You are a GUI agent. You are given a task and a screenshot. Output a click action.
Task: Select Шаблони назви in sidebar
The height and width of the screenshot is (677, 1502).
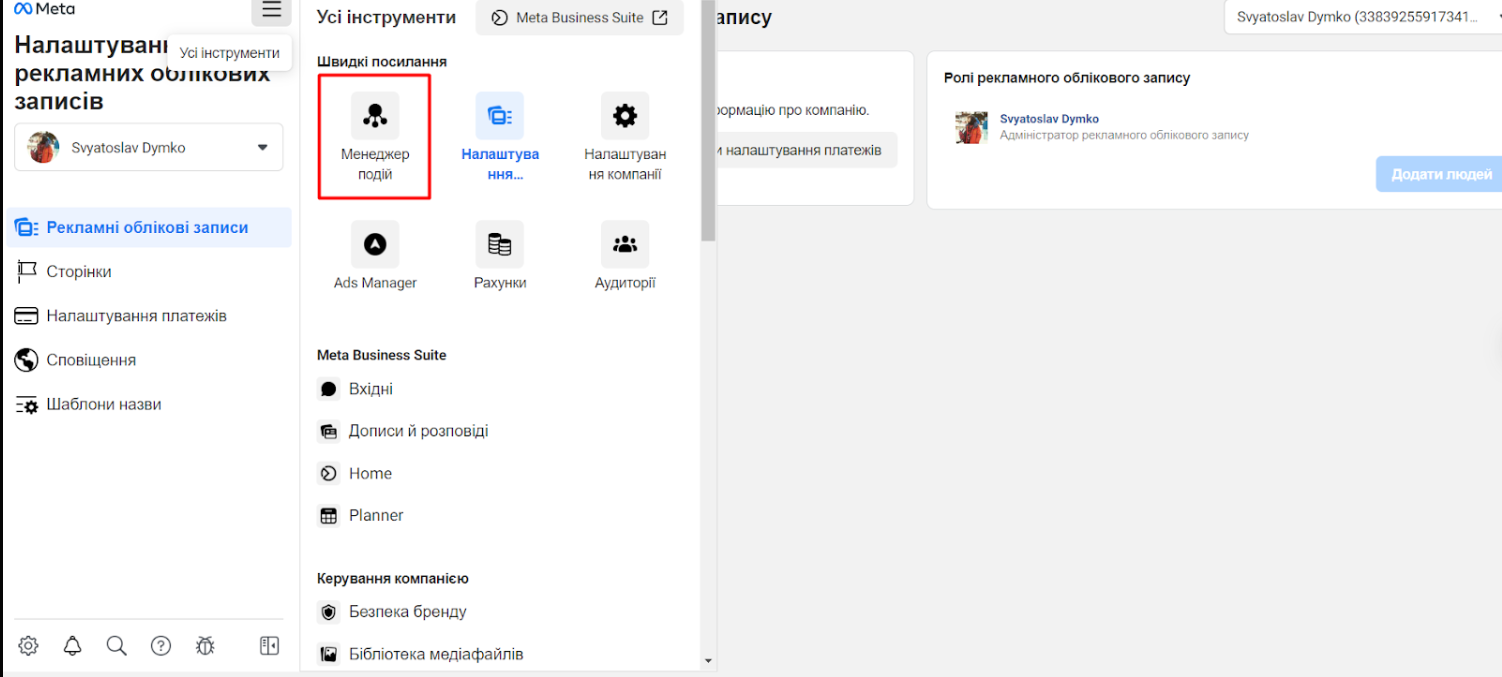pyautogui.click(x=149, y=405)
